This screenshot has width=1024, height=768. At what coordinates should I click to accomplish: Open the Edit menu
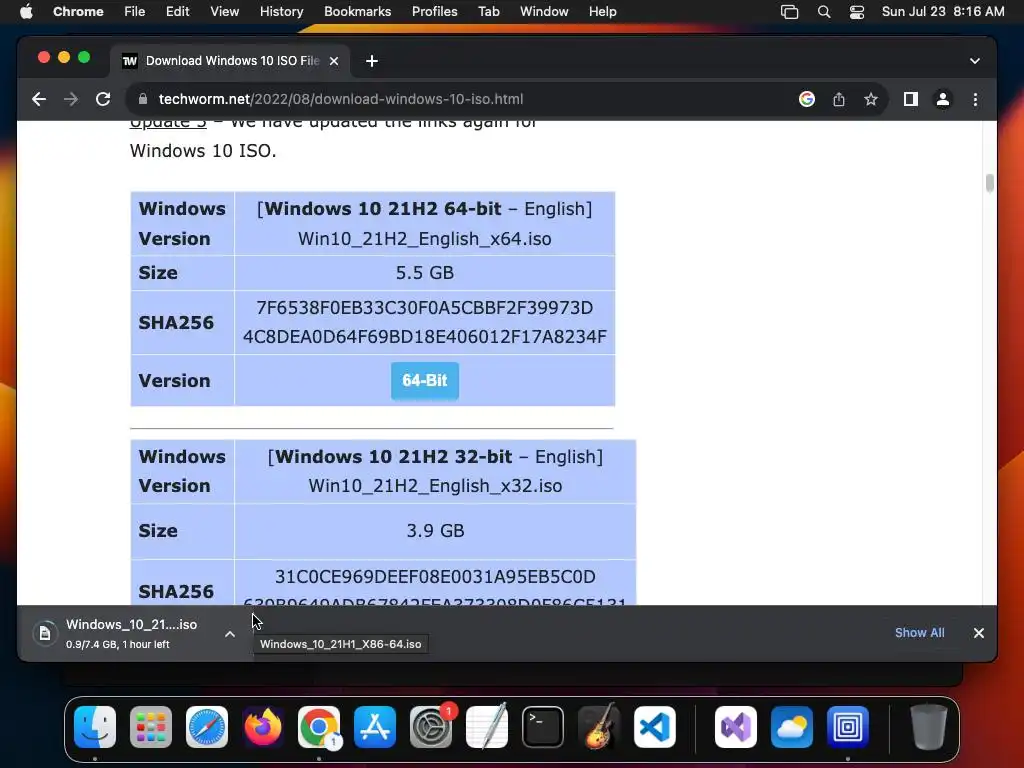click(177, 12)
